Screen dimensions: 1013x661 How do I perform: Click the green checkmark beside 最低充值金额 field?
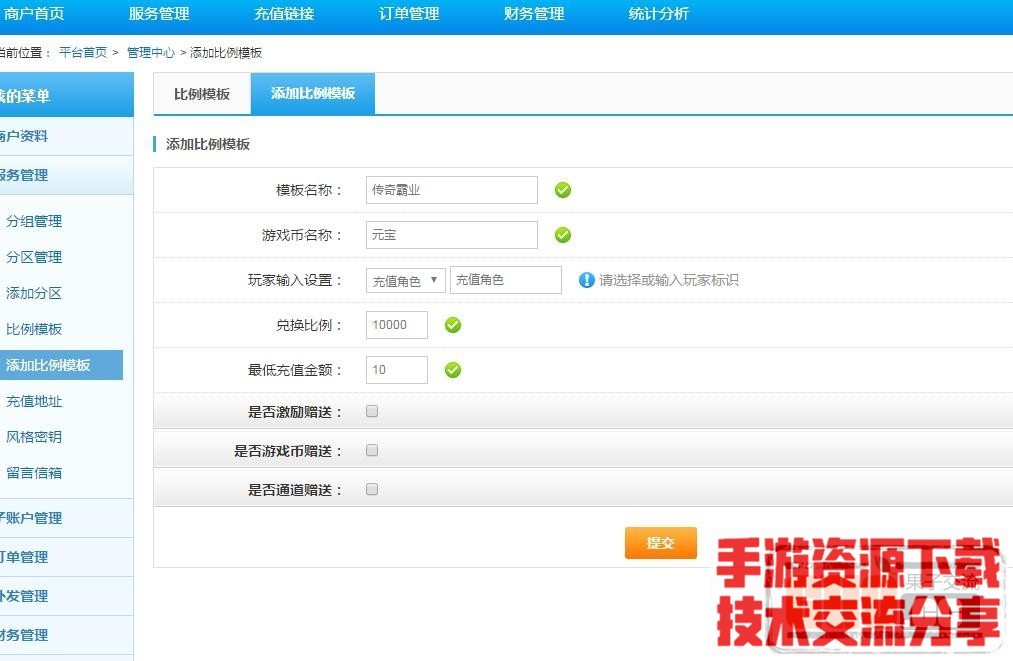[453, 370]
